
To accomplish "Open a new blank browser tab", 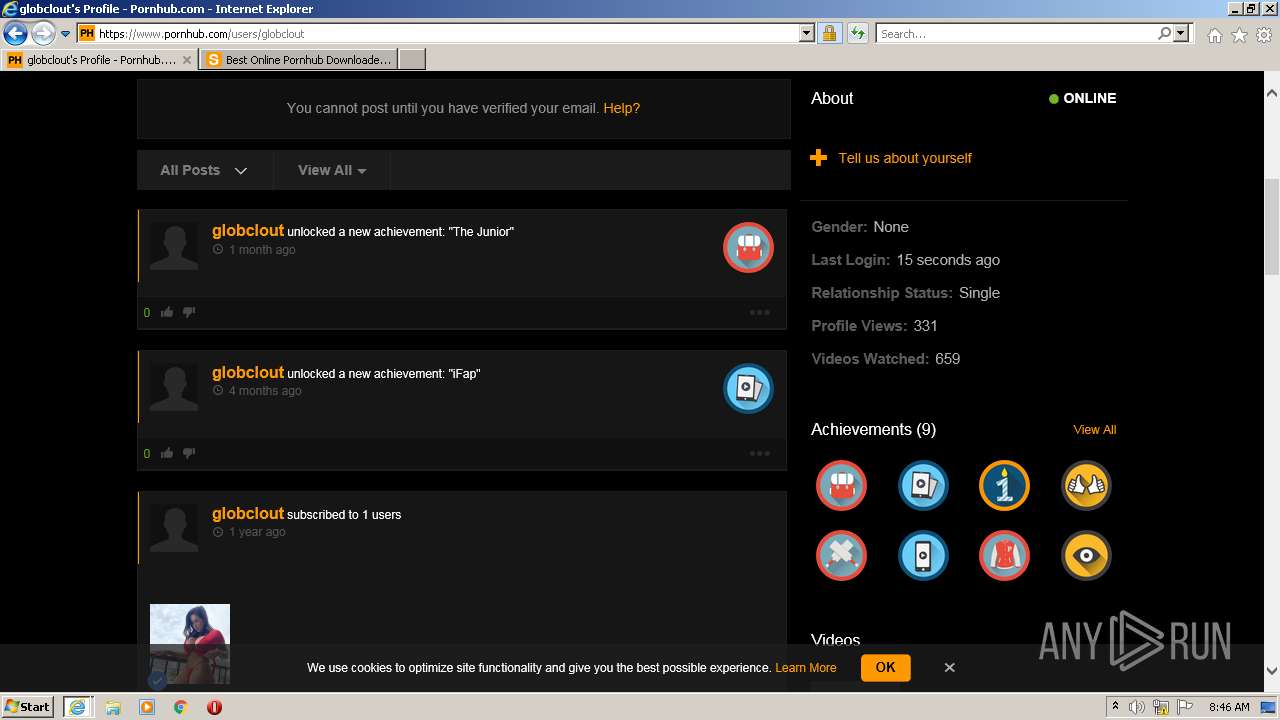I will point(412,60).
